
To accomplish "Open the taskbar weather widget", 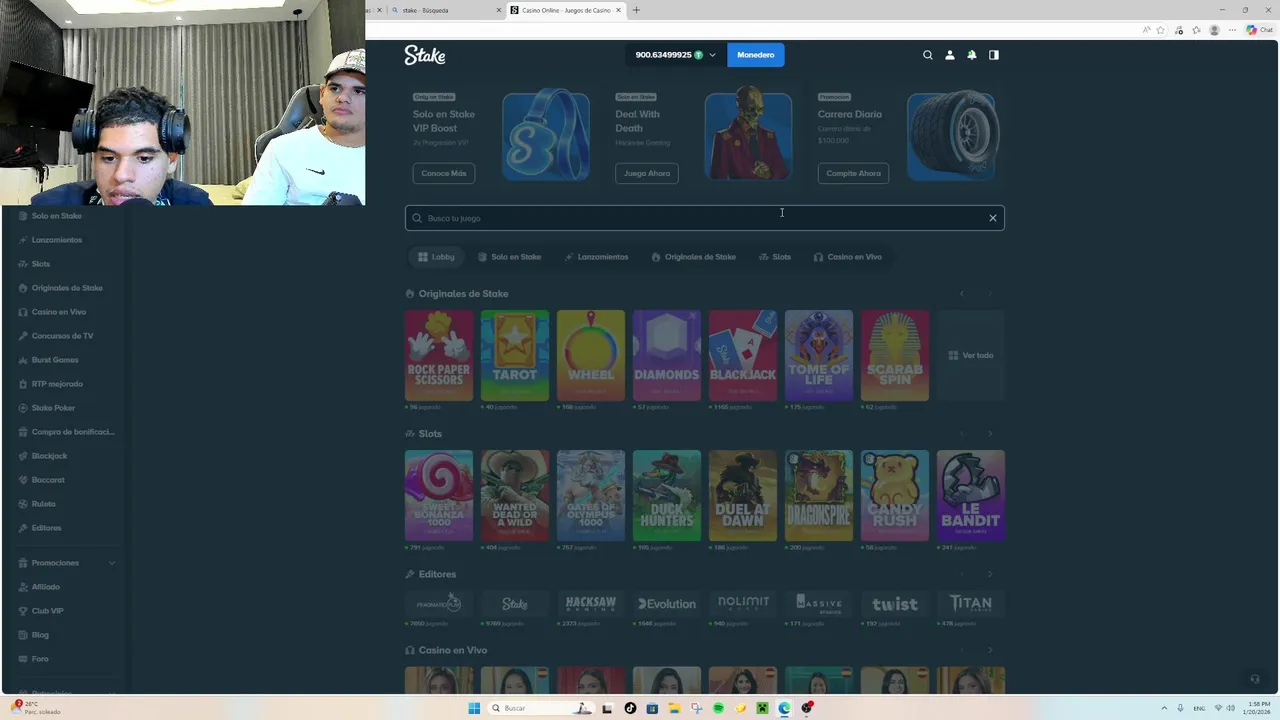I will coord(35,707).
